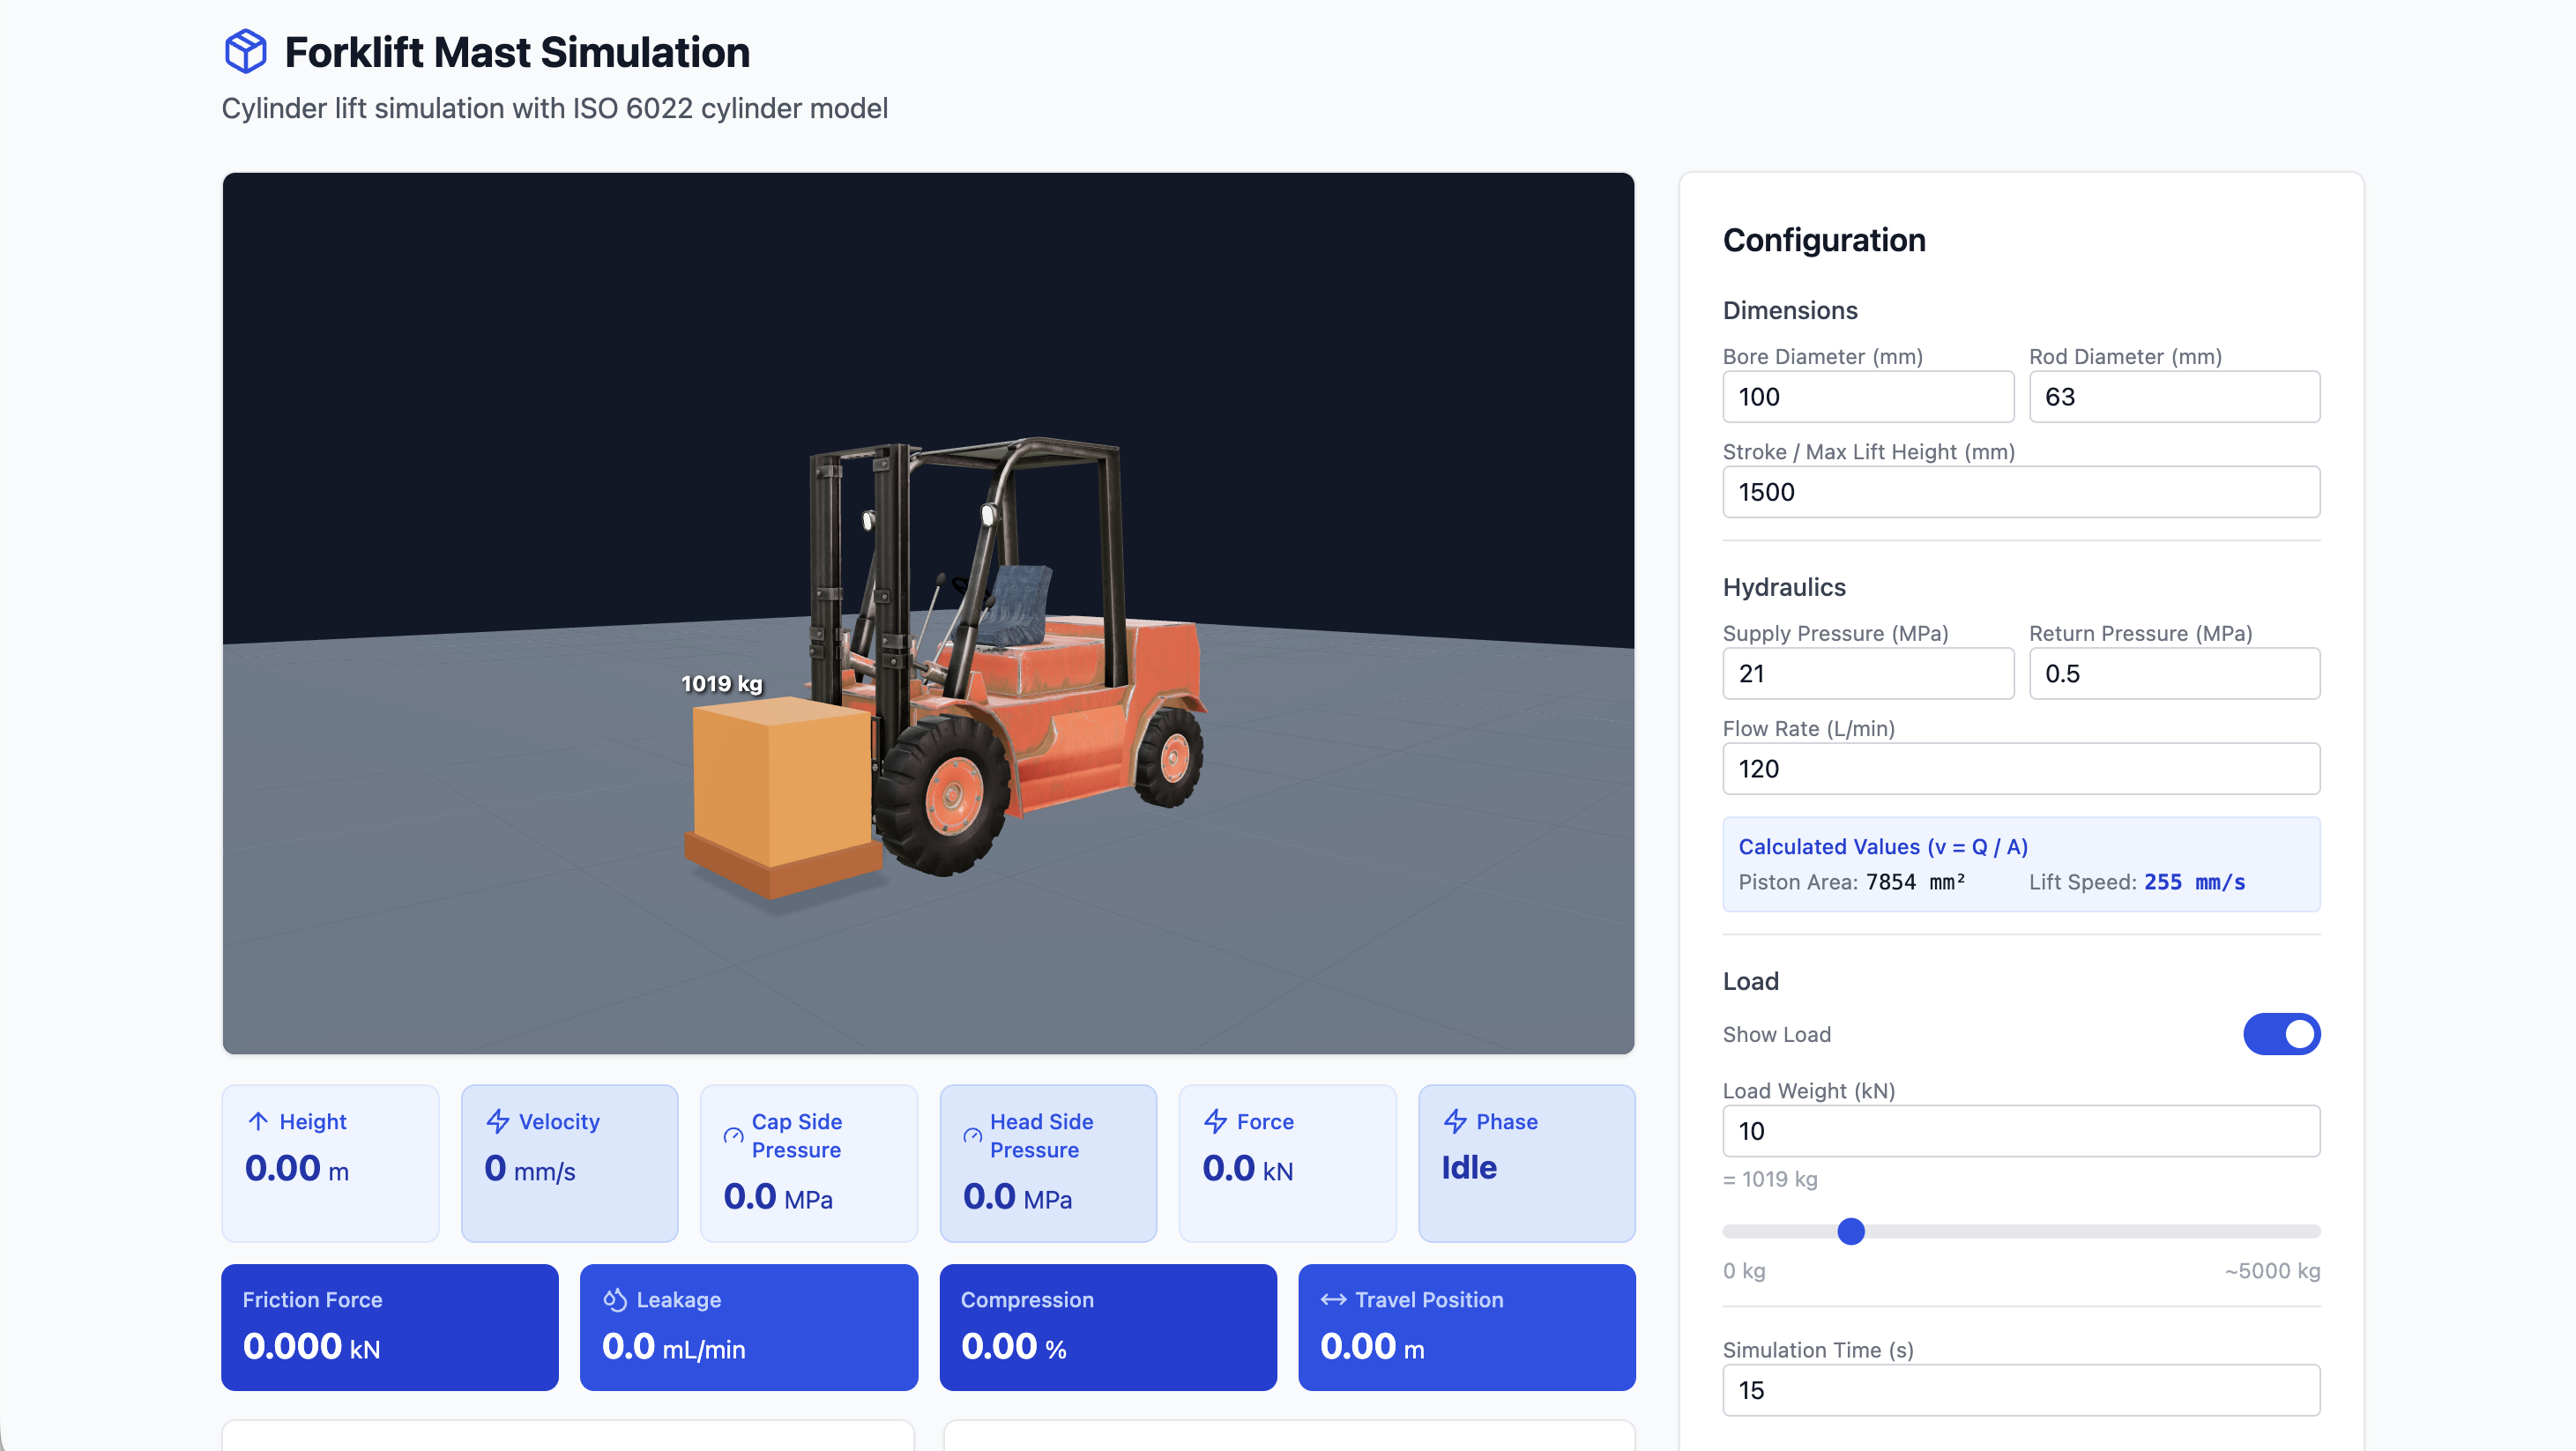Disable the Show Load toggle
This screenshot has height=1451, width=2576.
(x=2281, y=1034)
